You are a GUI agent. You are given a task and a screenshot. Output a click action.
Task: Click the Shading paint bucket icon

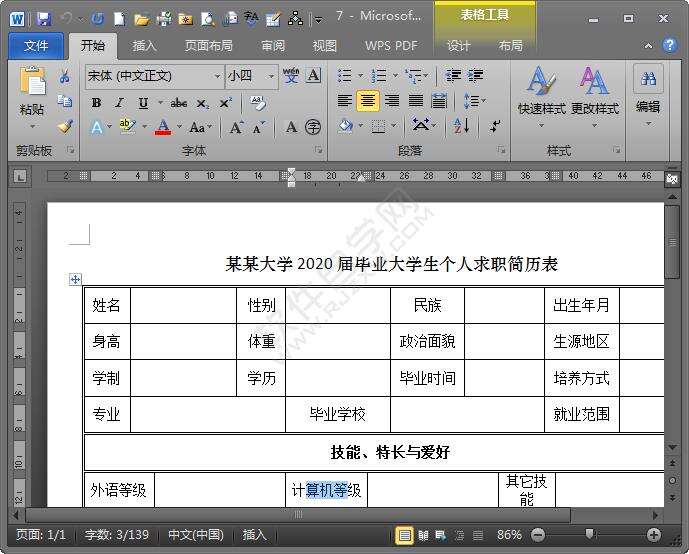346,127
